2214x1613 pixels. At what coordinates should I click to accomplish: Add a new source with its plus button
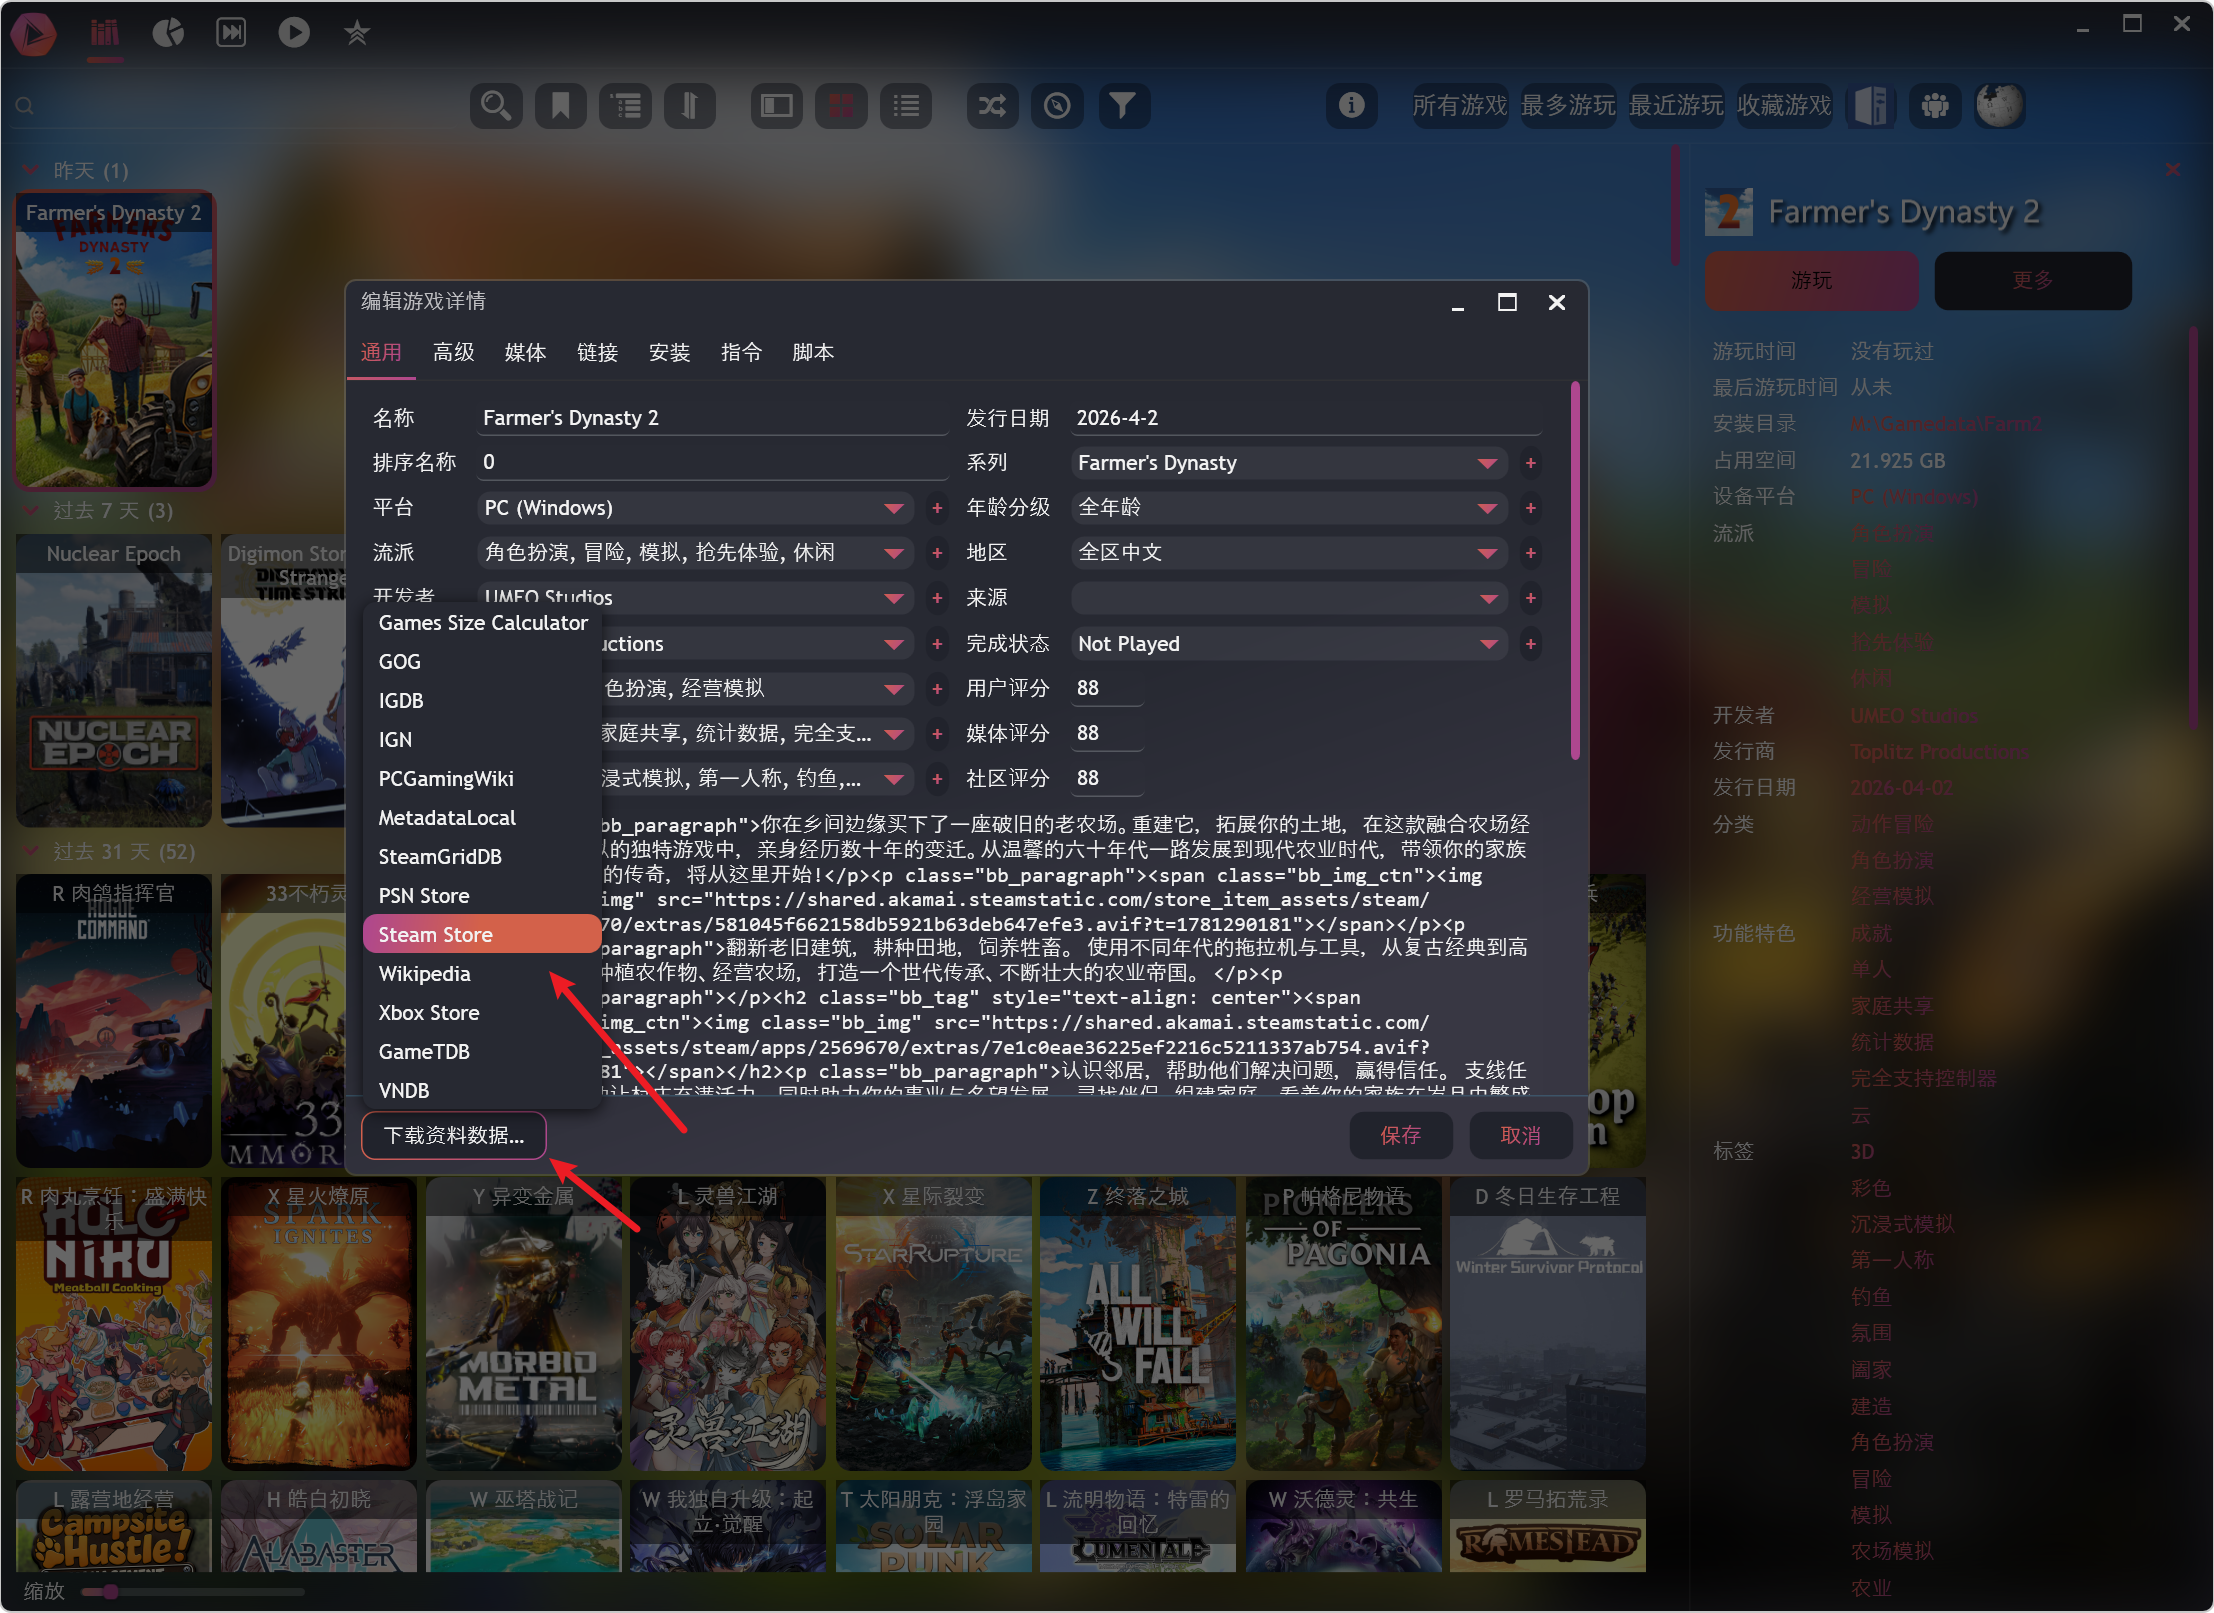click(x=1530, y=598)
